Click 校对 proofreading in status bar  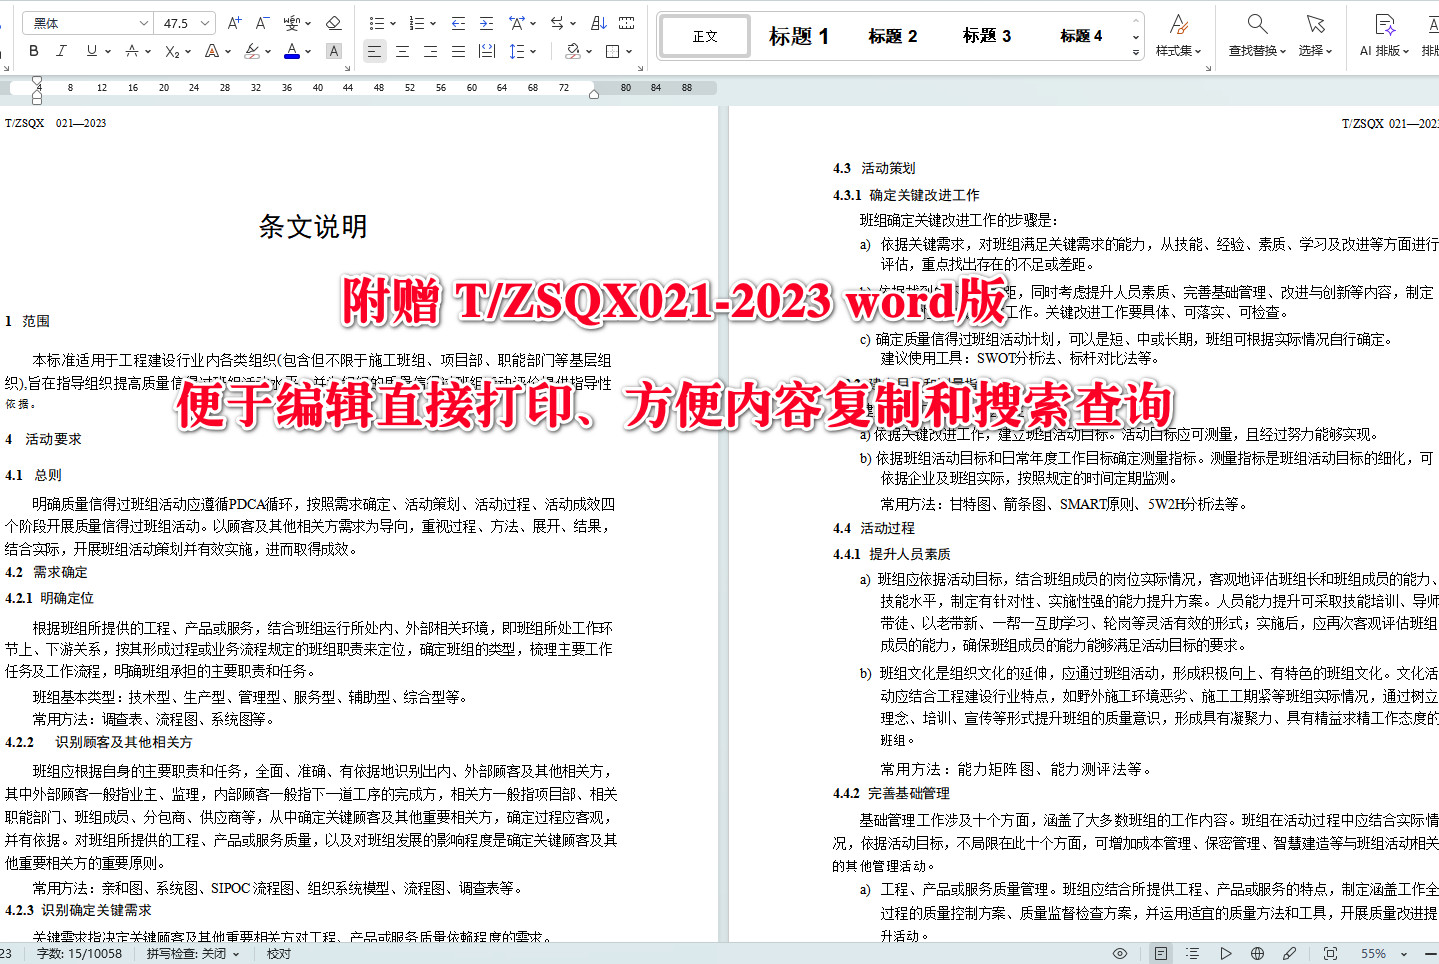(279, 954)
